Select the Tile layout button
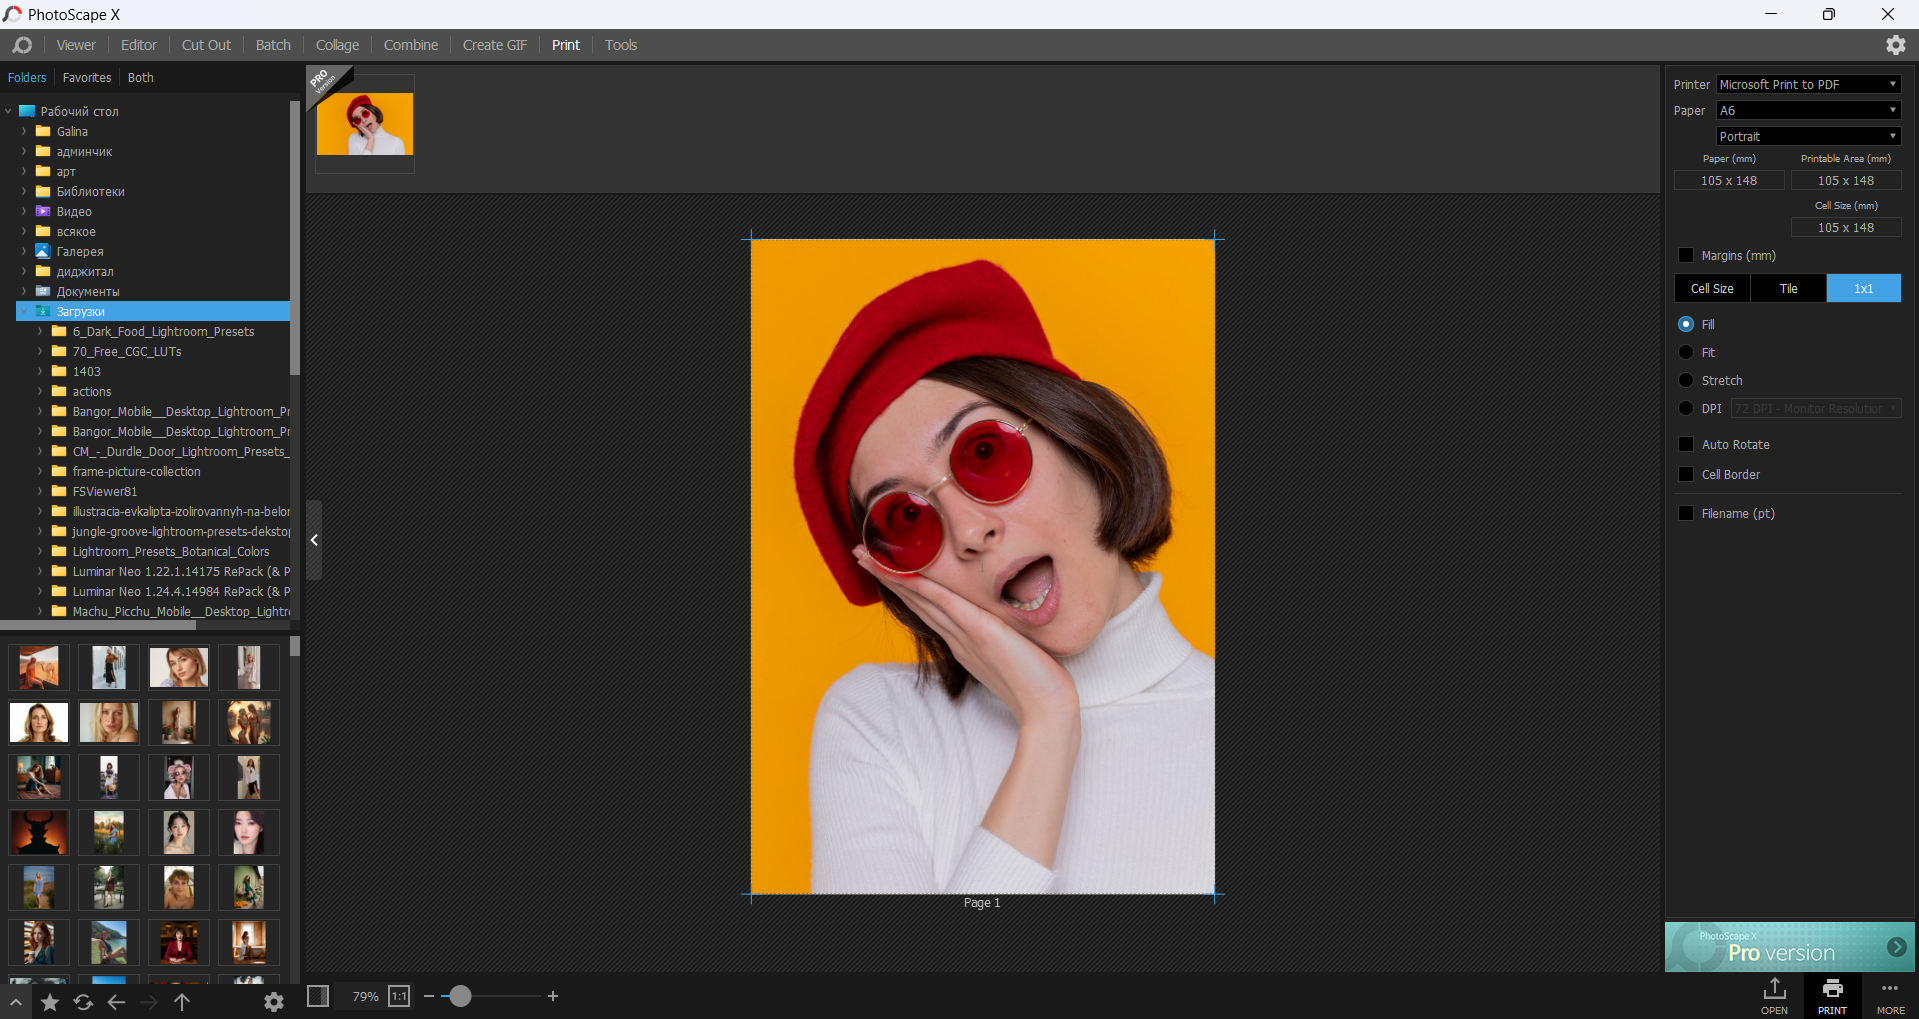This screenshot has height=1019, width=1919. [1788, 289]
